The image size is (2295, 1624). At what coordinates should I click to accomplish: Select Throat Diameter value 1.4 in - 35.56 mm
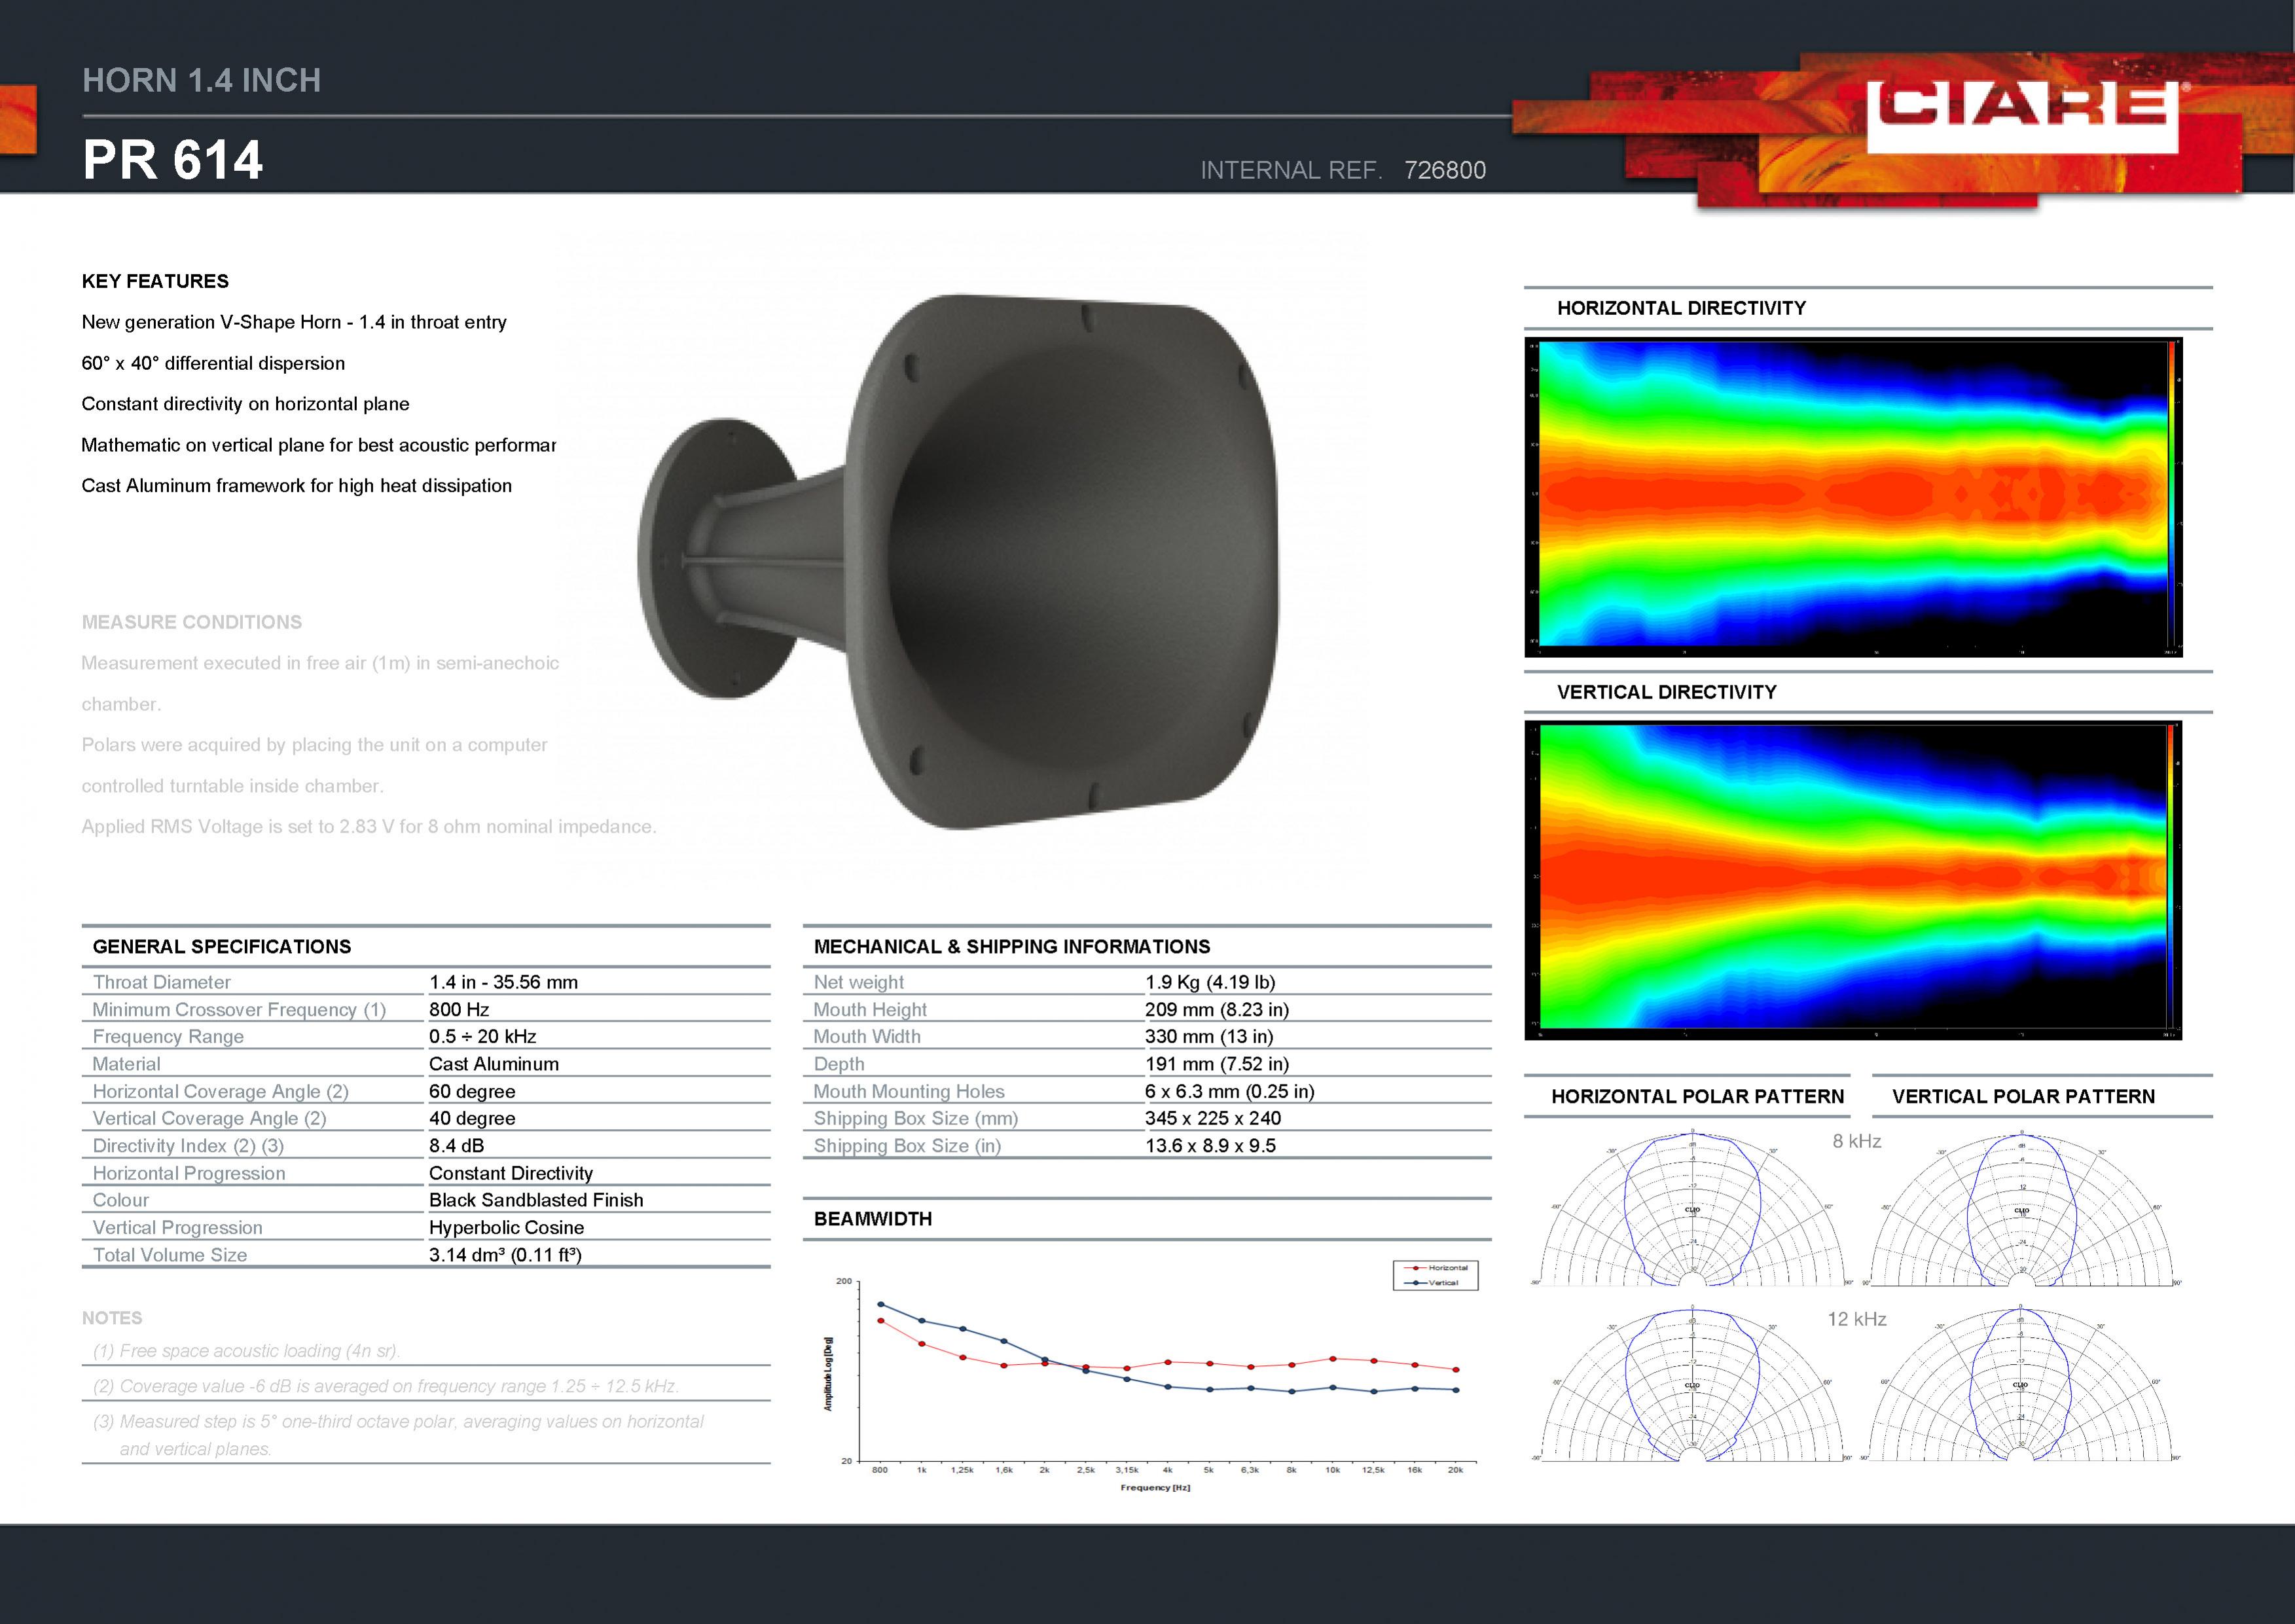click(503, 982)
